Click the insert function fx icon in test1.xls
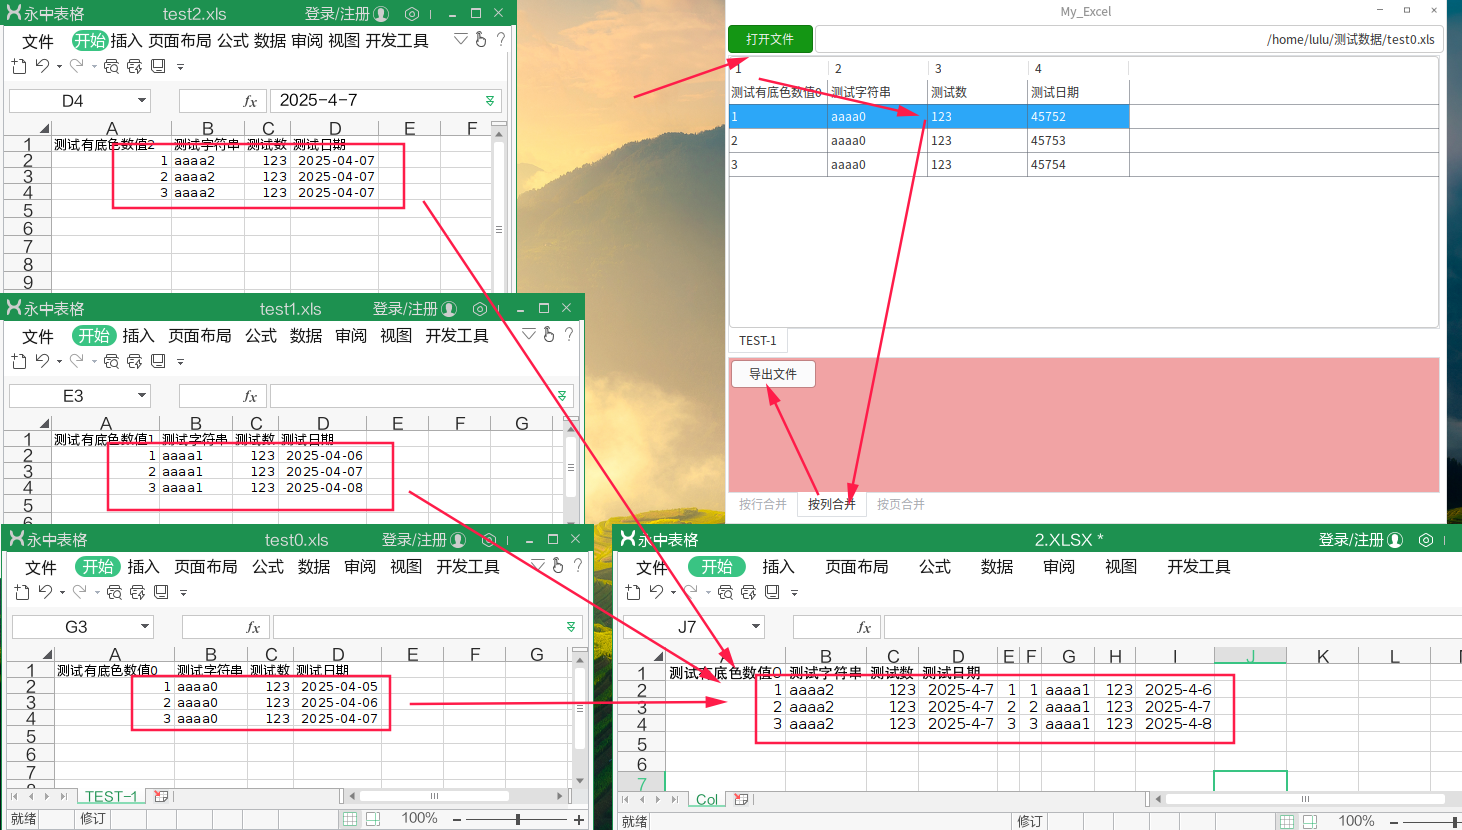 click(250, 396)
